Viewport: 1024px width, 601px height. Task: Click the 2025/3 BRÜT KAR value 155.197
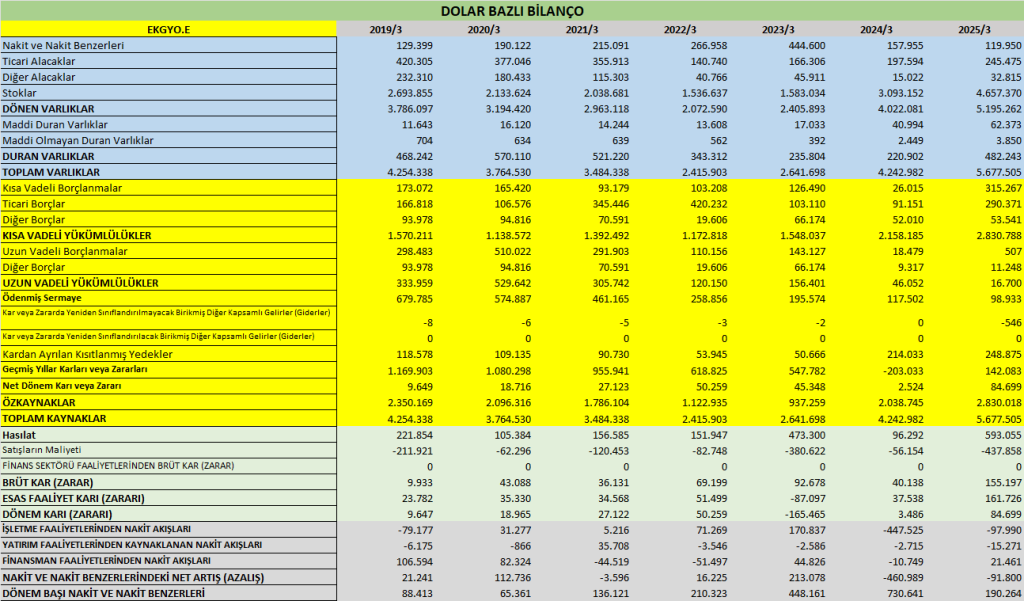1000,483
